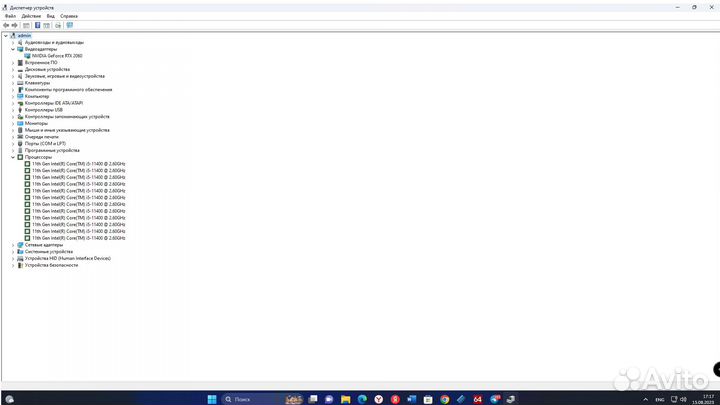Click the Процессоры chip icon
The width and height of the screenshot is (720, 405).
(20, 157)
